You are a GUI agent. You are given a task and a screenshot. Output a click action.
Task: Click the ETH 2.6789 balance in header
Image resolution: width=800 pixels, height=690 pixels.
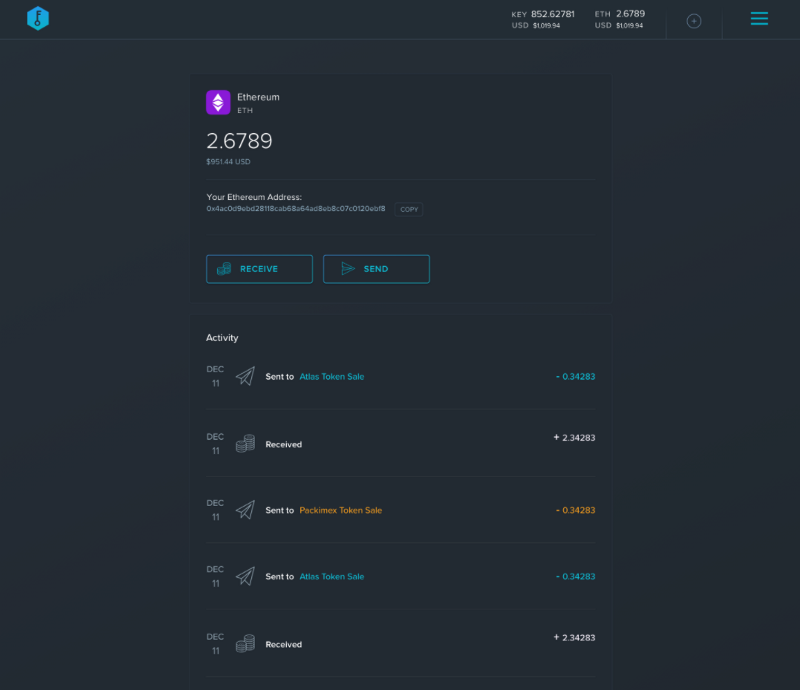coord(620,14)
